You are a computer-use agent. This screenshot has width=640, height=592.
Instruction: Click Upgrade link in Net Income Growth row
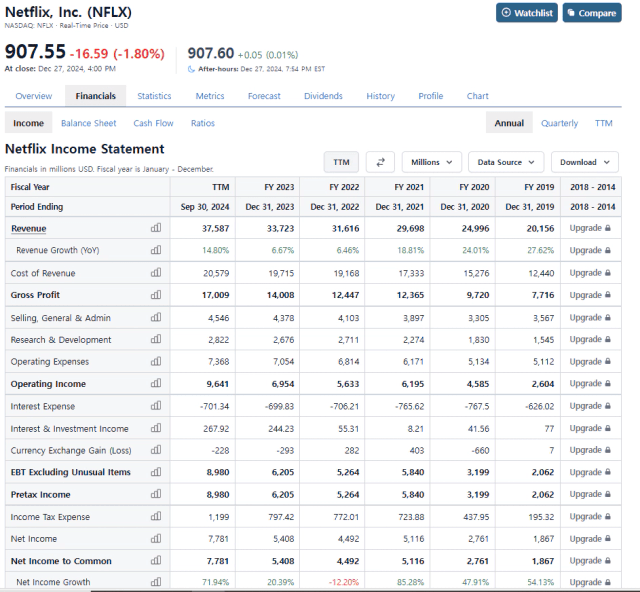coord(590,582)
